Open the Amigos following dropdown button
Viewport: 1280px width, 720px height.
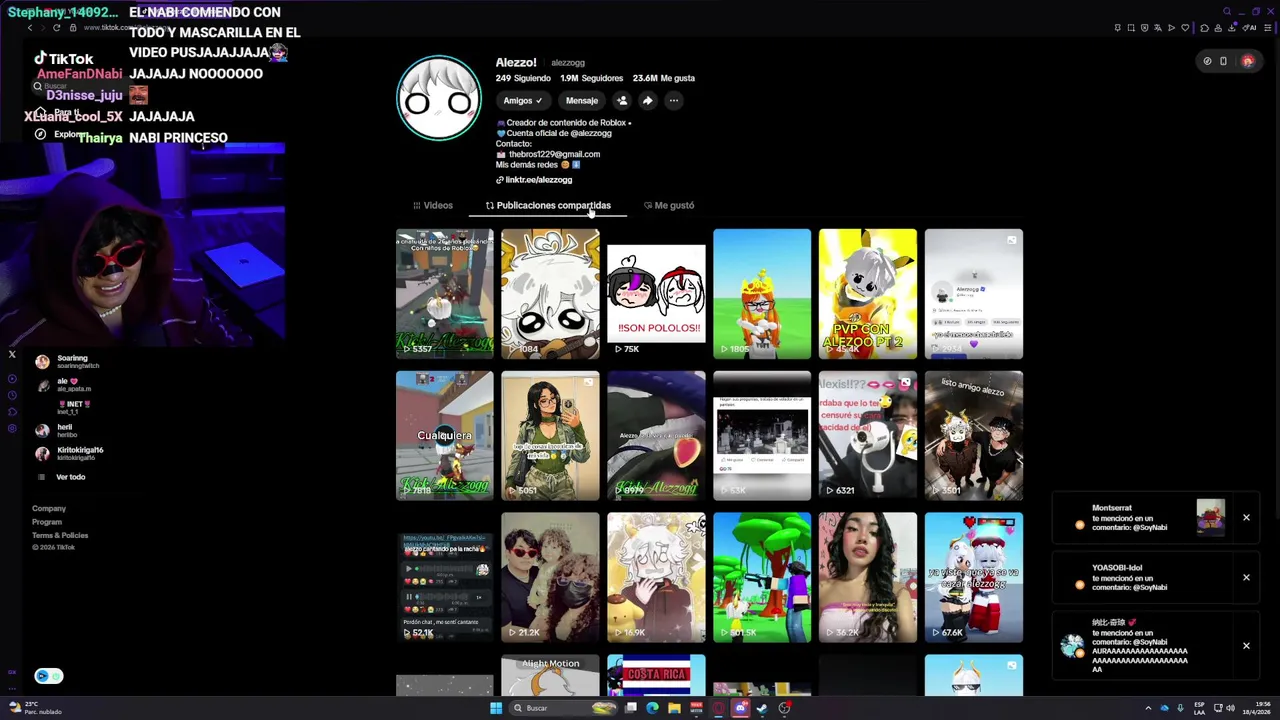click(x=523, y=100)
